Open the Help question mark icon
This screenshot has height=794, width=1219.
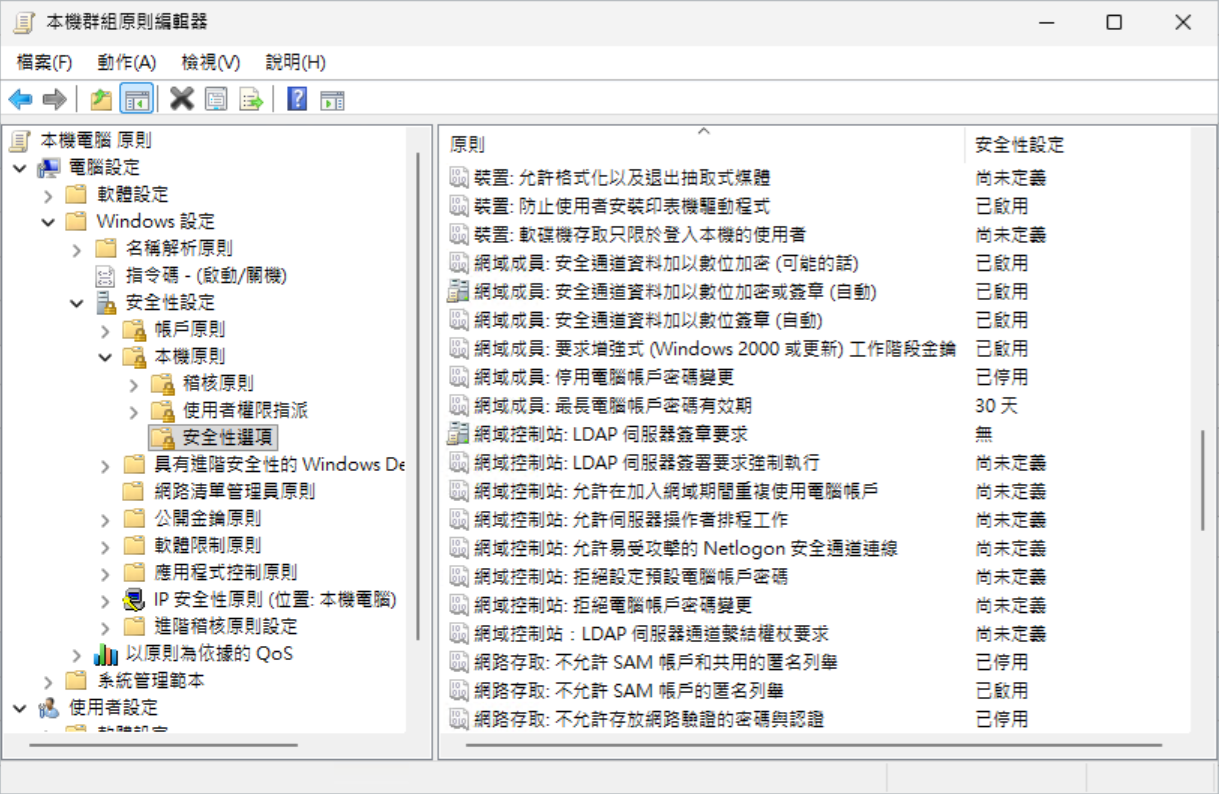click(297, 99)
